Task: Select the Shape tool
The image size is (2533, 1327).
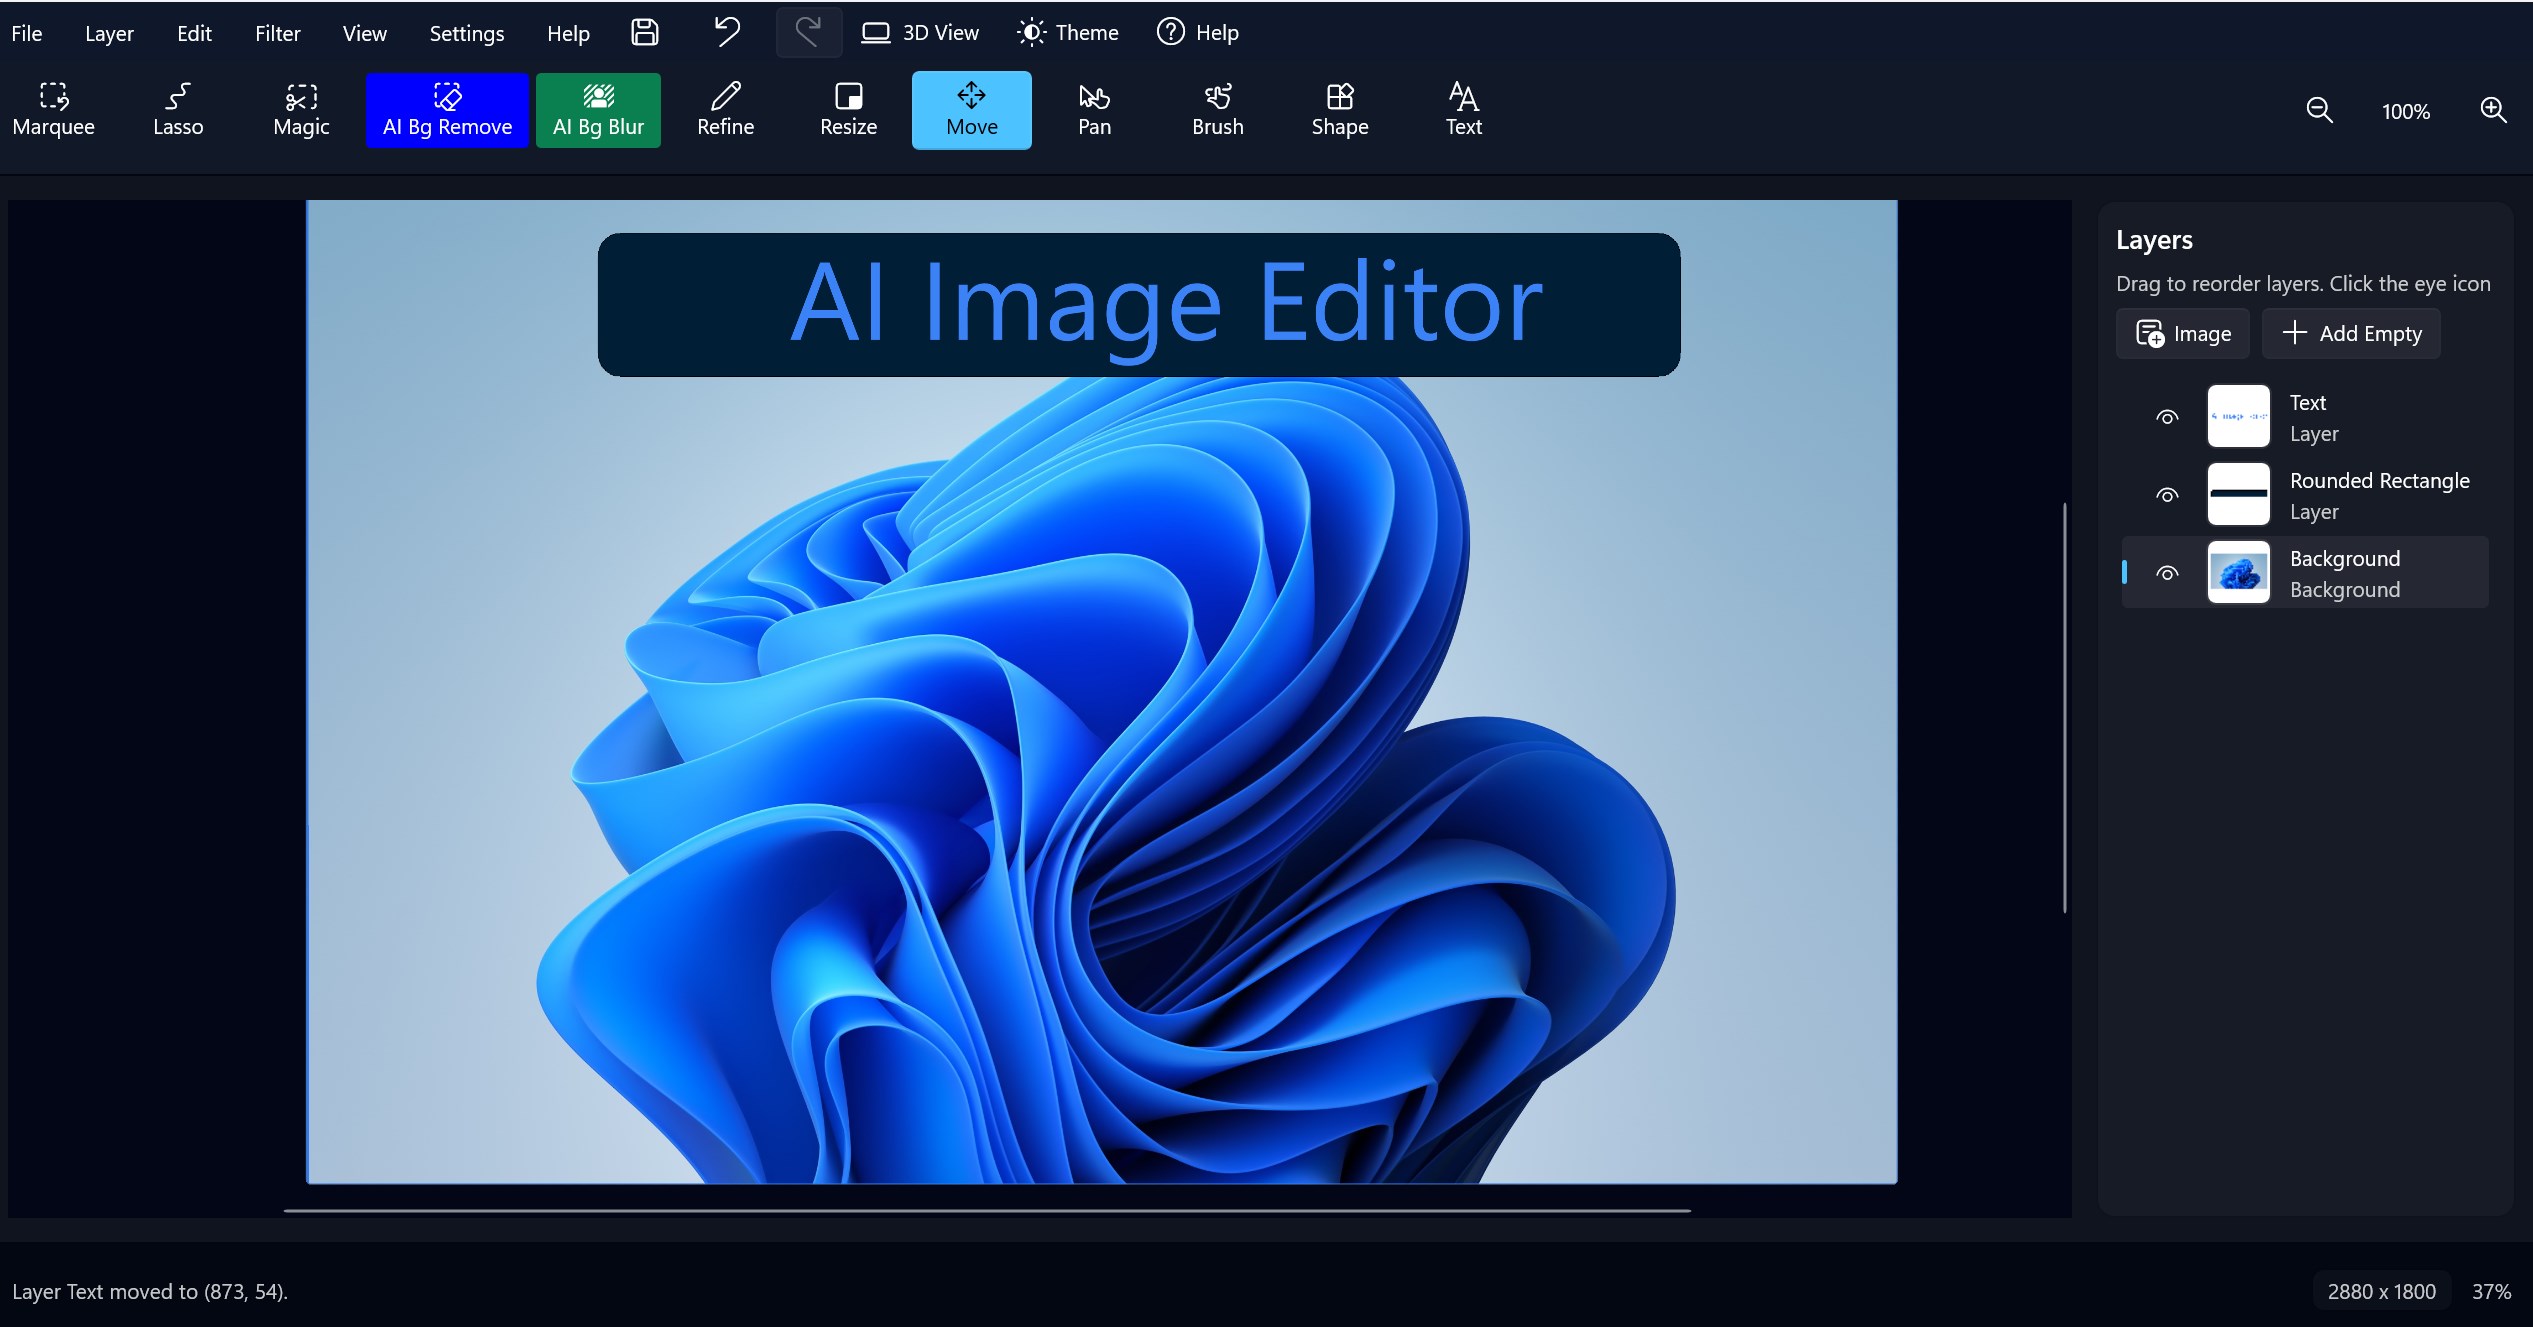Action: click(x=1340, y=110)
